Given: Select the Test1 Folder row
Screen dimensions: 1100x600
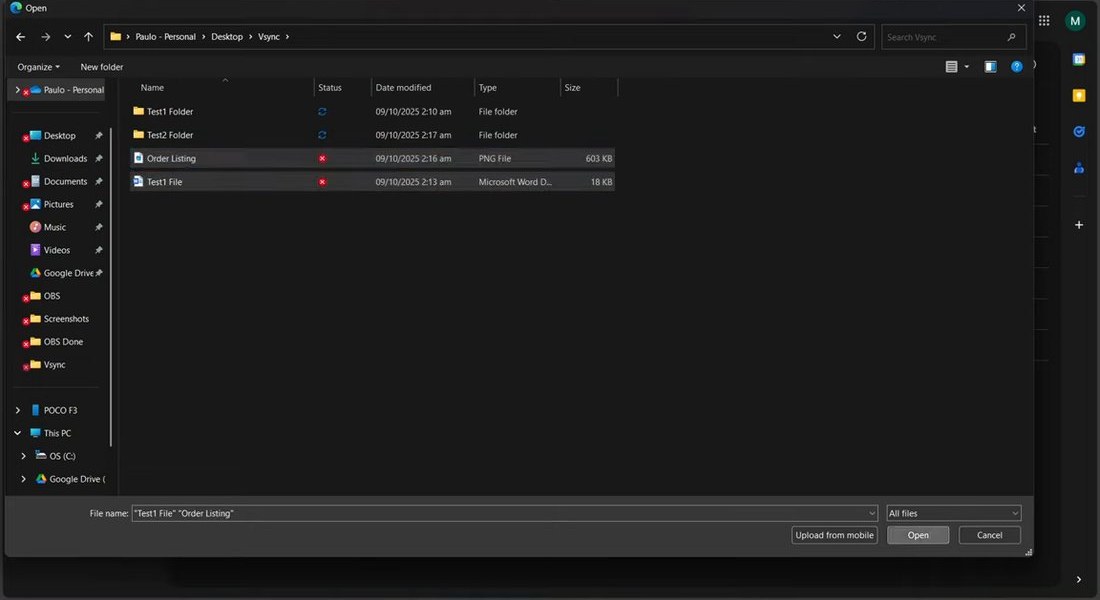Looking at the screenshot, I should [x=373, y=112].
